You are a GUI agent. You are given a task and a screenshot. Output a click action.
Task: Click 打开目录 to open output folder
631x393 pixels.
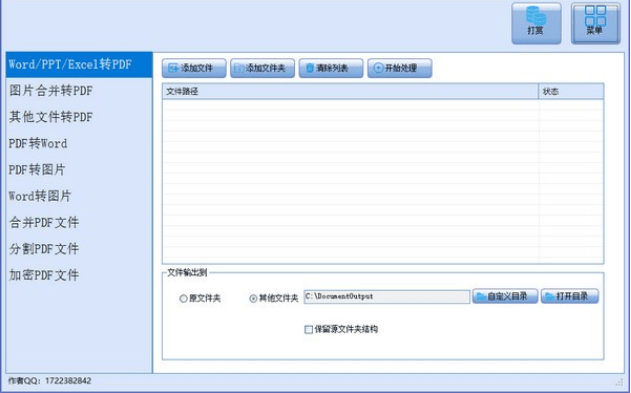pos(569,296)
